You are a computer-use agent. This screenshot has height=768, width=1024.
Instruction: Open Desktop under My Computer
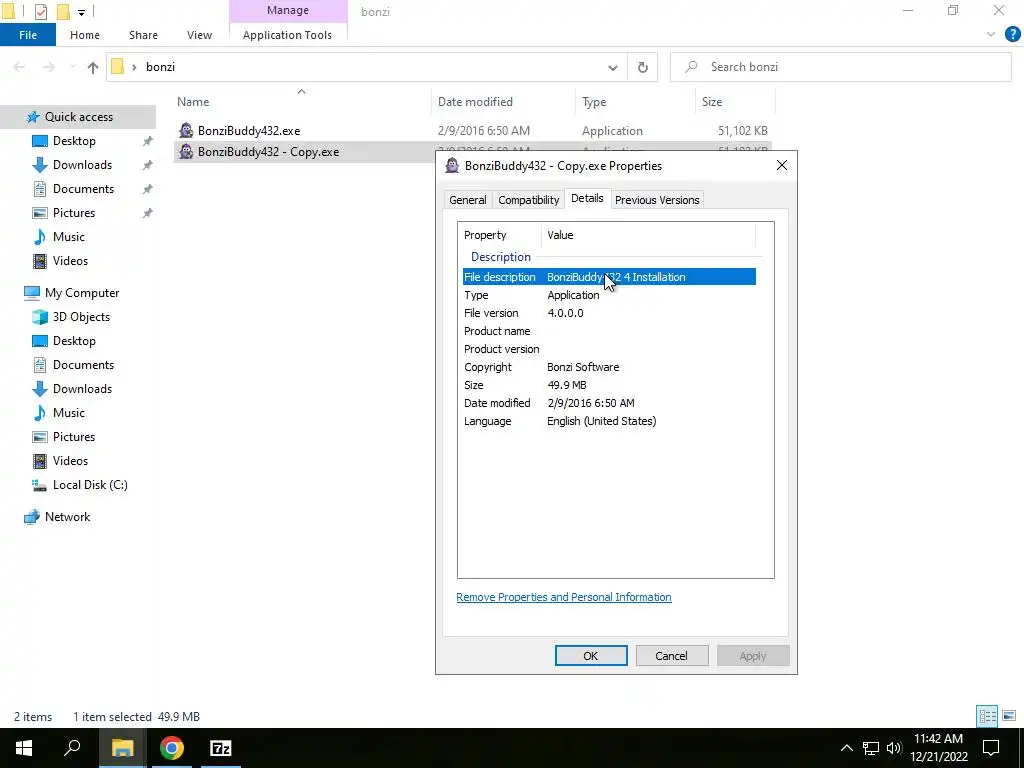point(74,341)
